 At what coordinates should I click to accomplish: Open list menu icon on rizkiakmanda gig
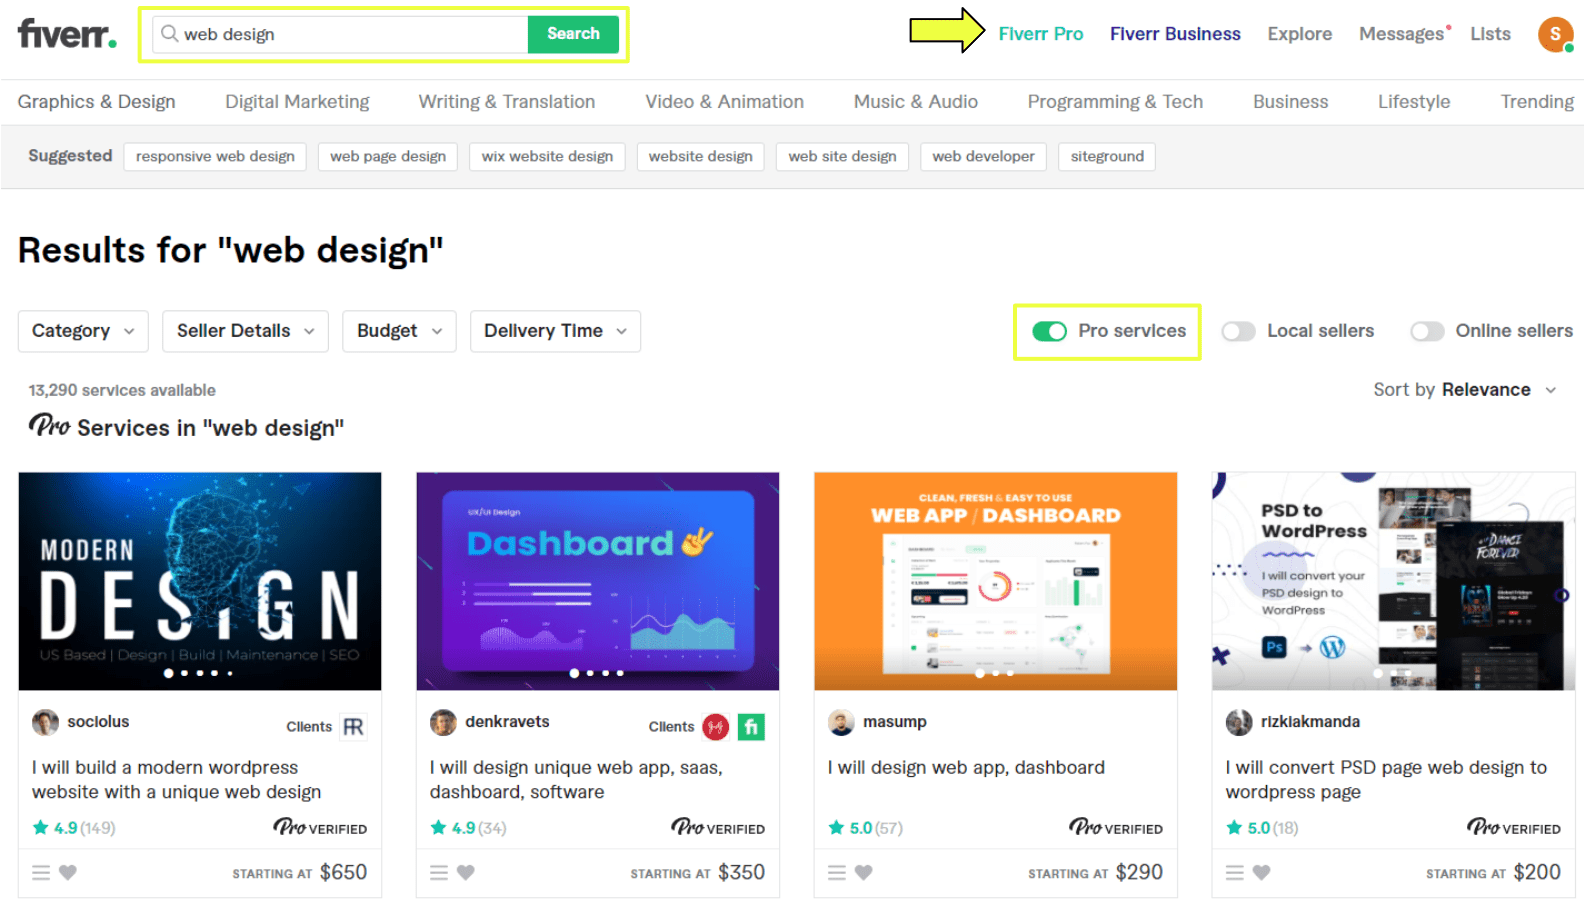(x=1235, y=872)
